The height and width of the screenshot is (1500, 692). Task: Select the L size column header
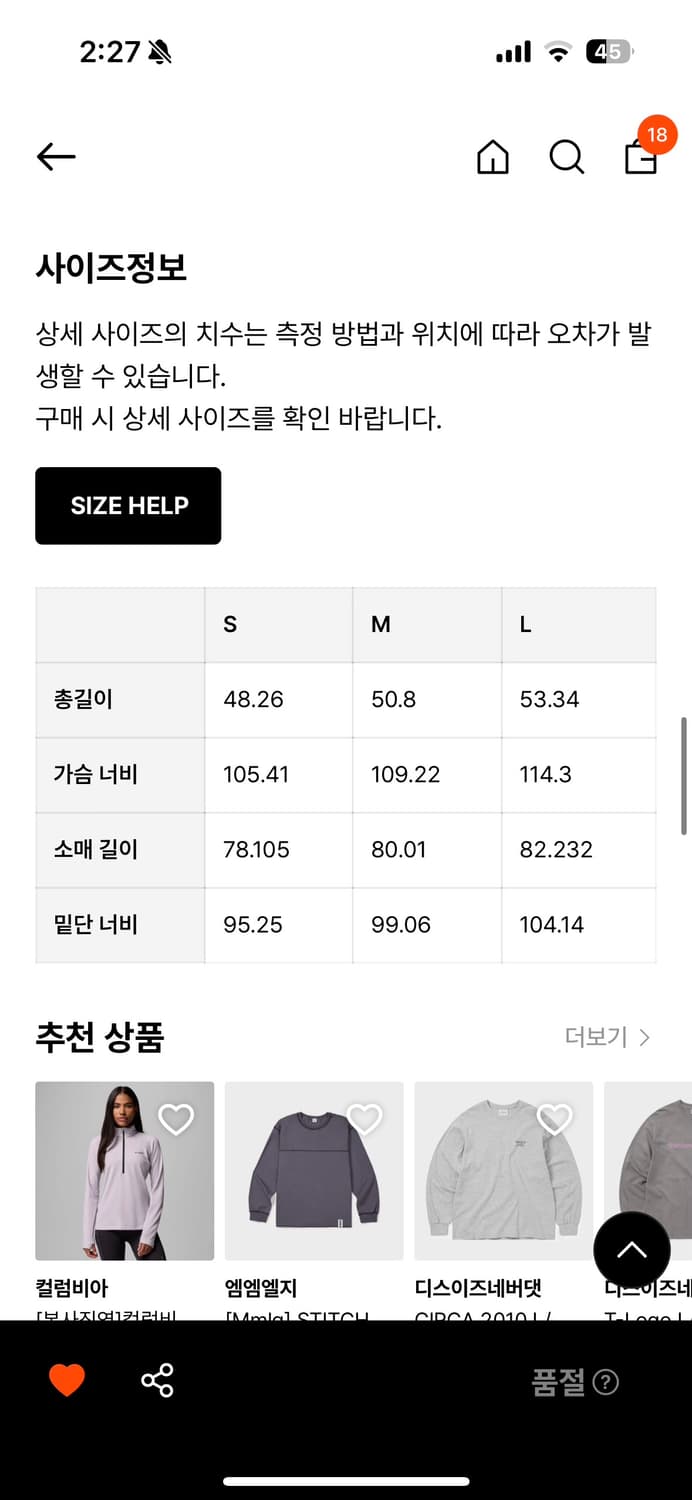(x=525, y=624)
